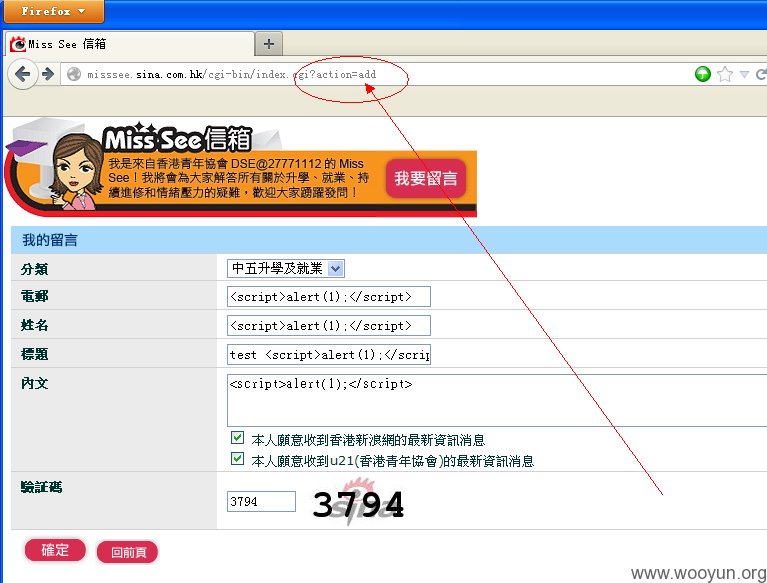767x583 pixels.
Task: Click the Miss See 信箱 banner logo
Action: click(x=178, y=138)
